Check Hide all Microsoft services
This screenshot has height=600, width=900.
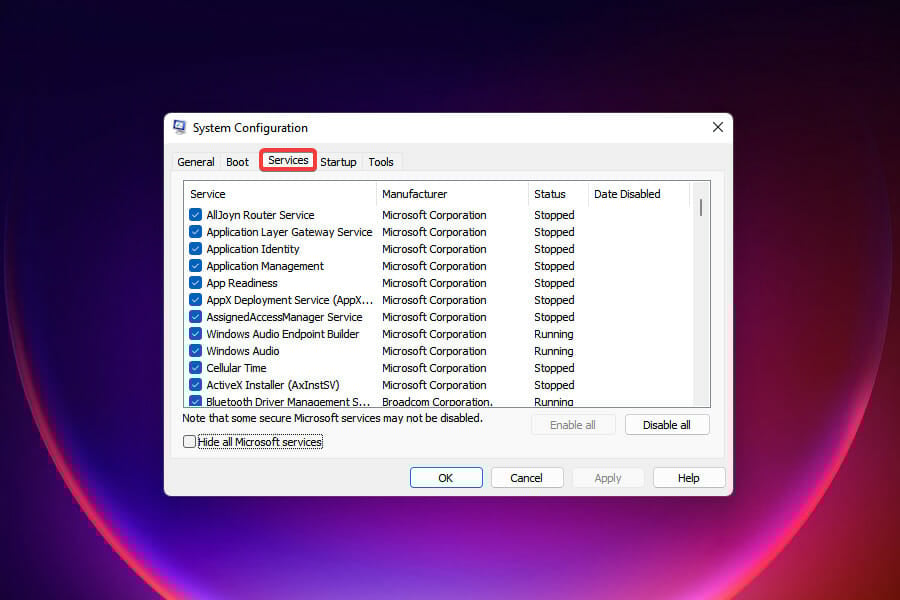click(x=189, y=442)
